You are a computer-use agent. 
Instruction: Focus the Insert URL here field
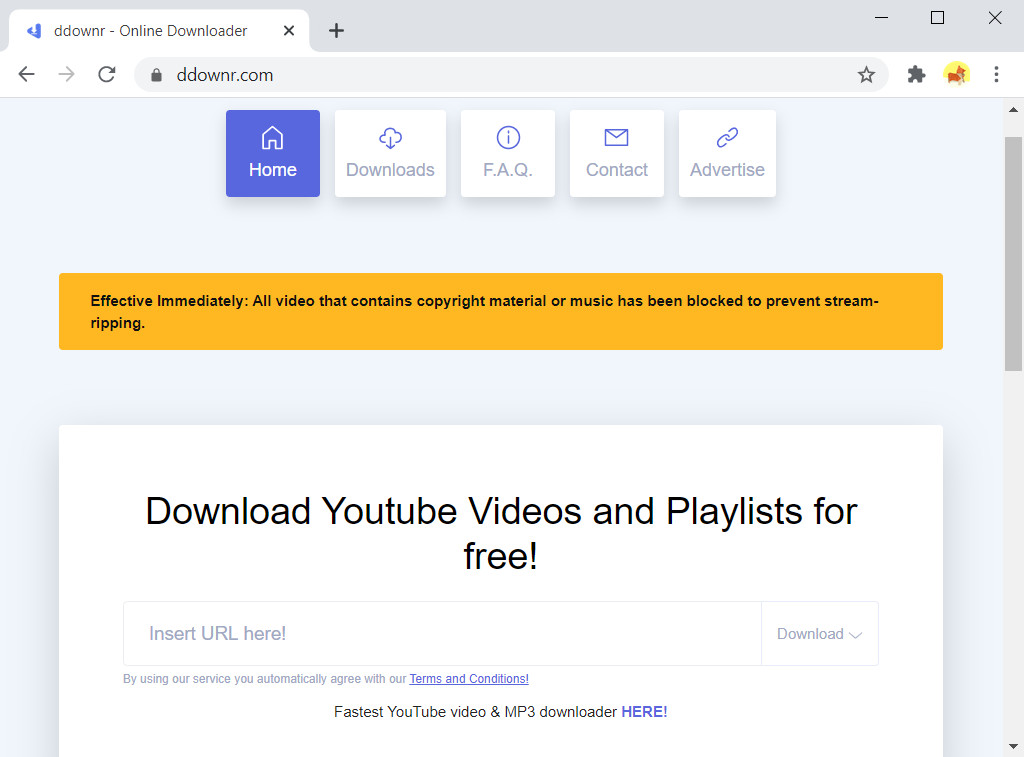442,634
